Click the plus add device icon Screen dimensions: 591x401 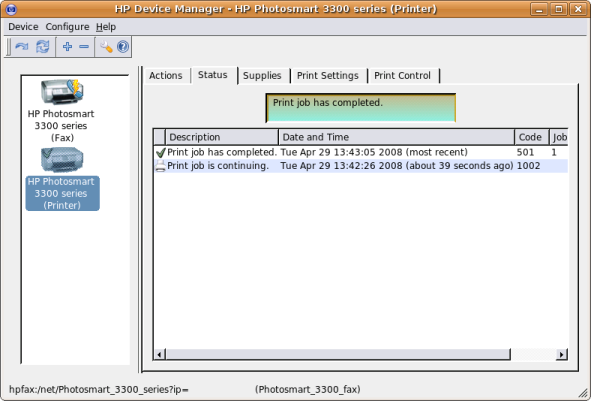[x=67, y=47]
